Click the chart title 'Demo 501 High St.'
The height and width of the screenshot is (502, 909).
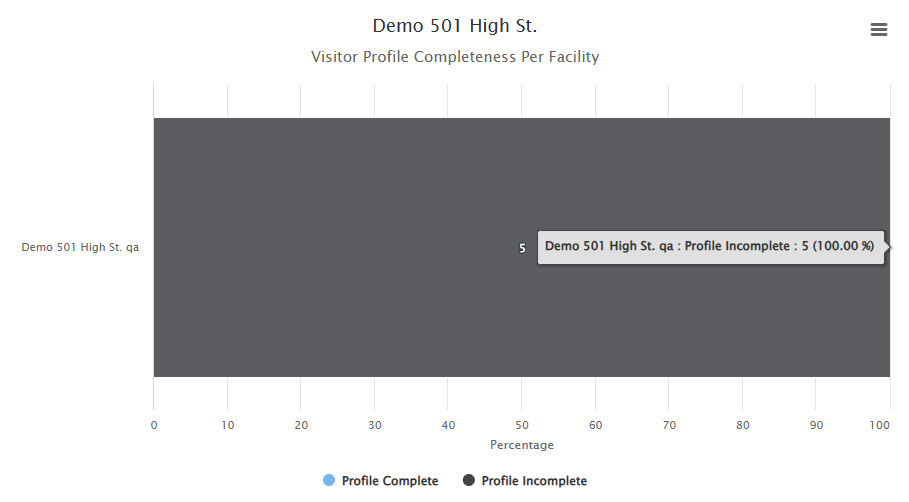pos(454,26)
